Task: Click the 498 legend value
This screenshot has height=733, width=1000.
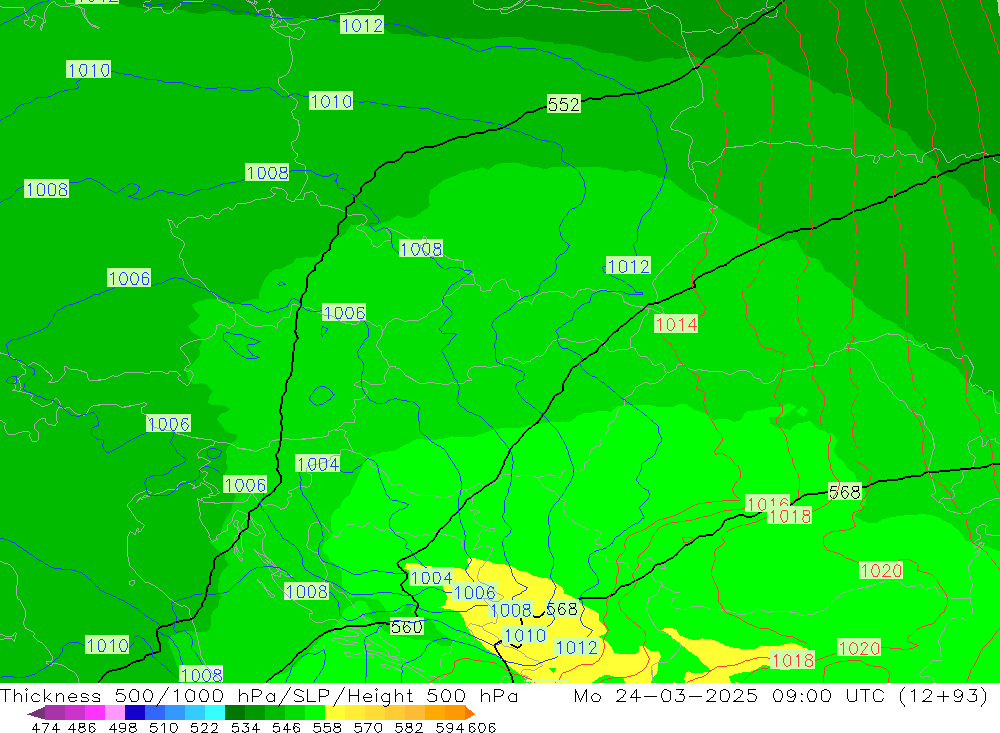Action: [123, 727]
